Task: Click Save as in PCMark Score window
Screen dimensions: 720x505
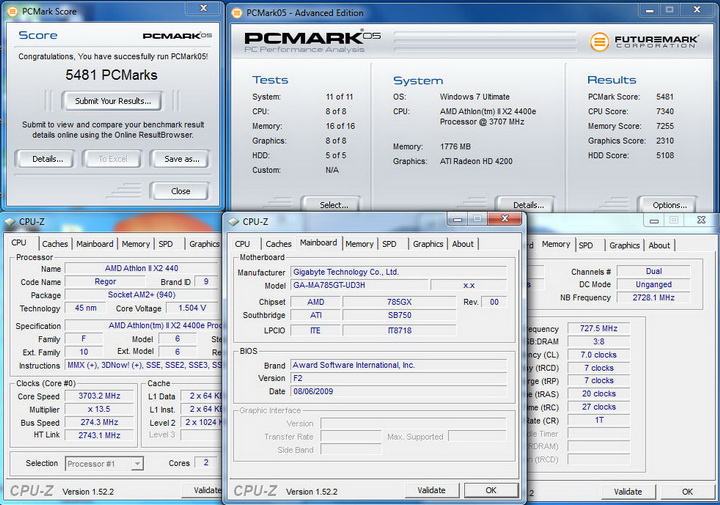Action: (181, 159)
